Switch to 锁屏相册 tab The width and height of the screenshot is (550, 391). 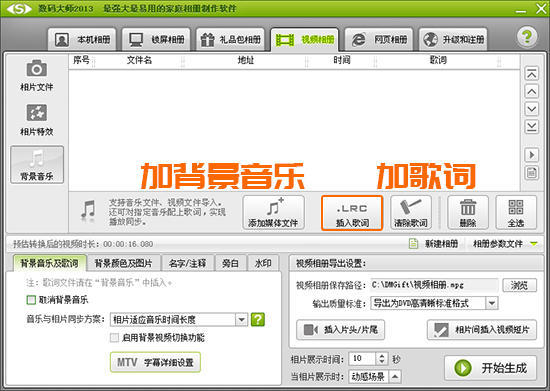click(x=156, y=40)
